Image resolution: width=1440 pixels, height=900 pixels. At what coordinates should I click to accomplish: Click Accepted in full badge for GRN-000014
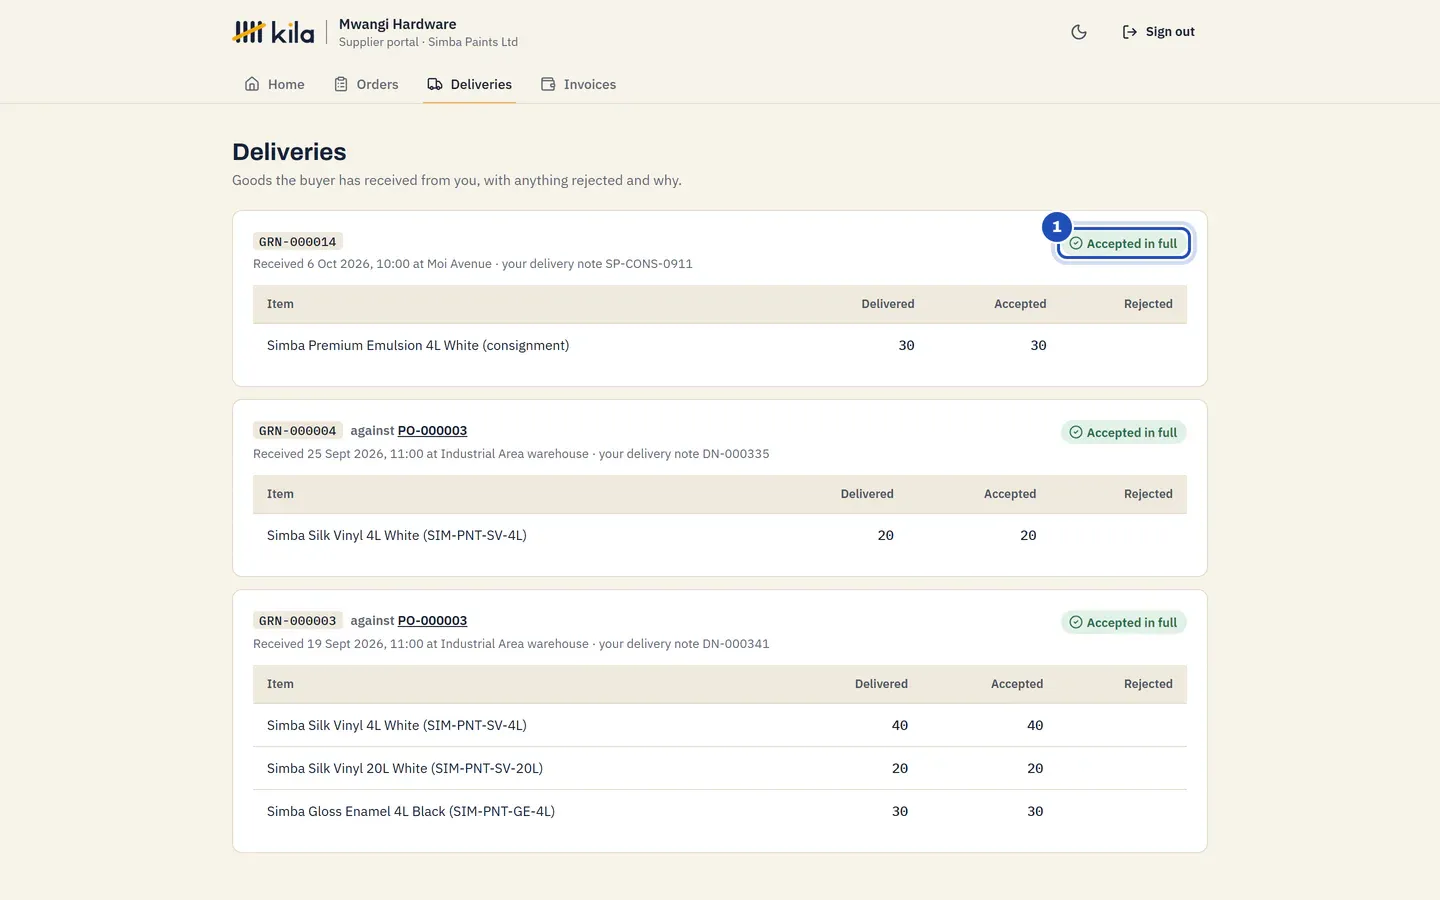tap(1124, 243)
